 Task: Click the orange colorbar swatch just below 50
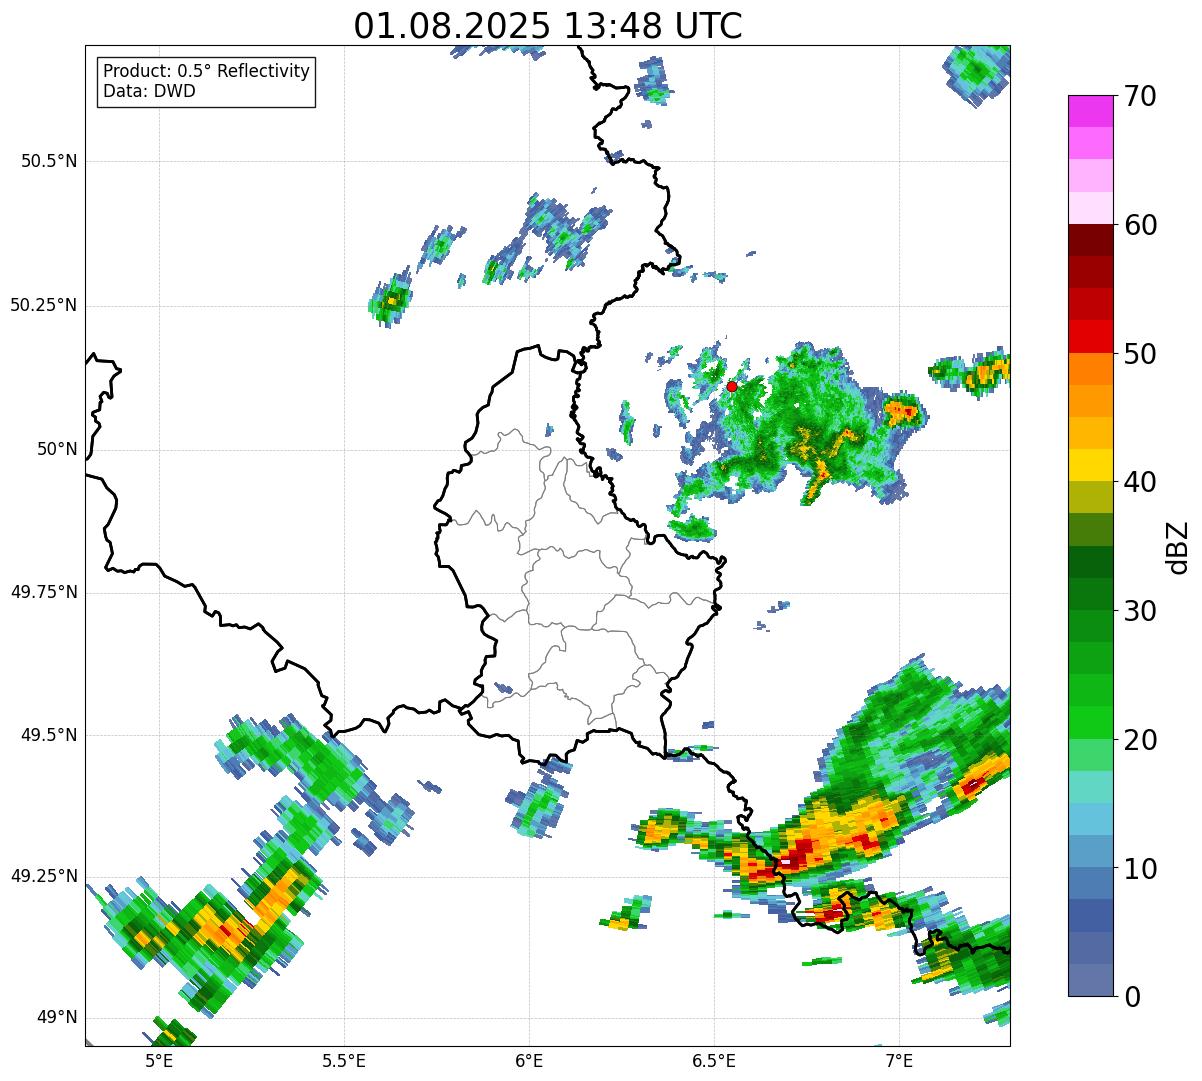click(x=1090, y=369)
